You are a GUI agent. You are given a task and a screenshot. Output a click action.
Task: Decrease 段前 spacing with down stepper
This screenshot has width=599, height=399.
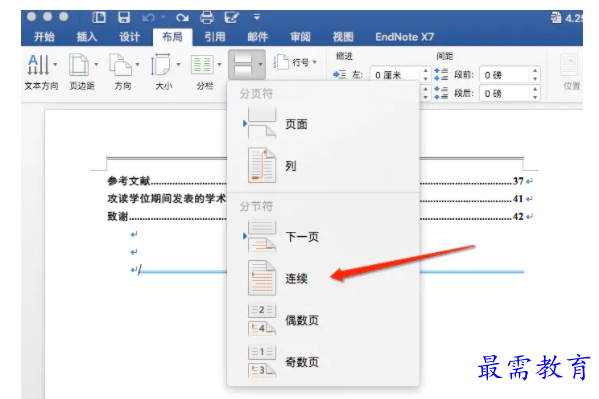click(535, 79)
